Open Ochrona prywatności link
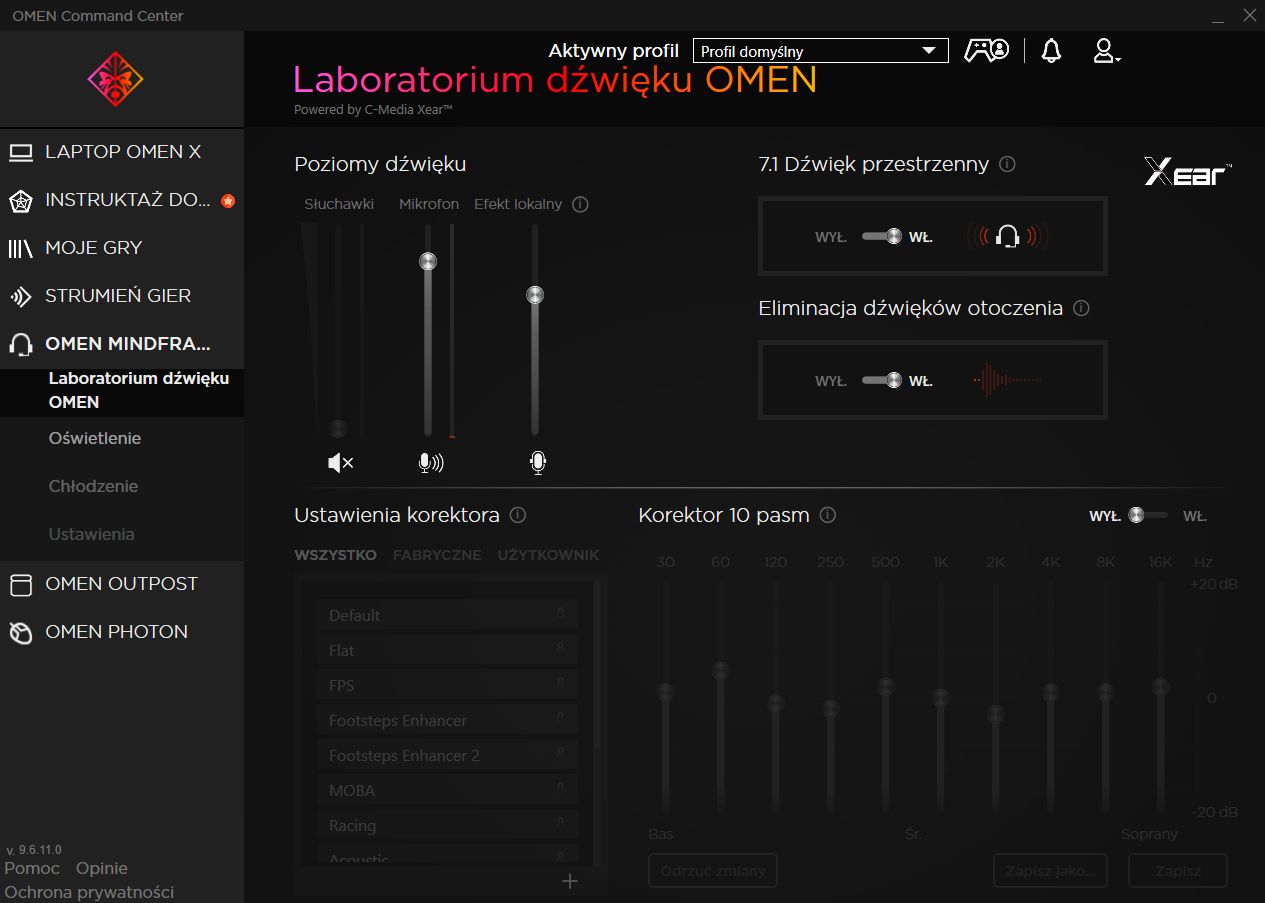The height and width of the screenshot is (903, 1265). 89,892
